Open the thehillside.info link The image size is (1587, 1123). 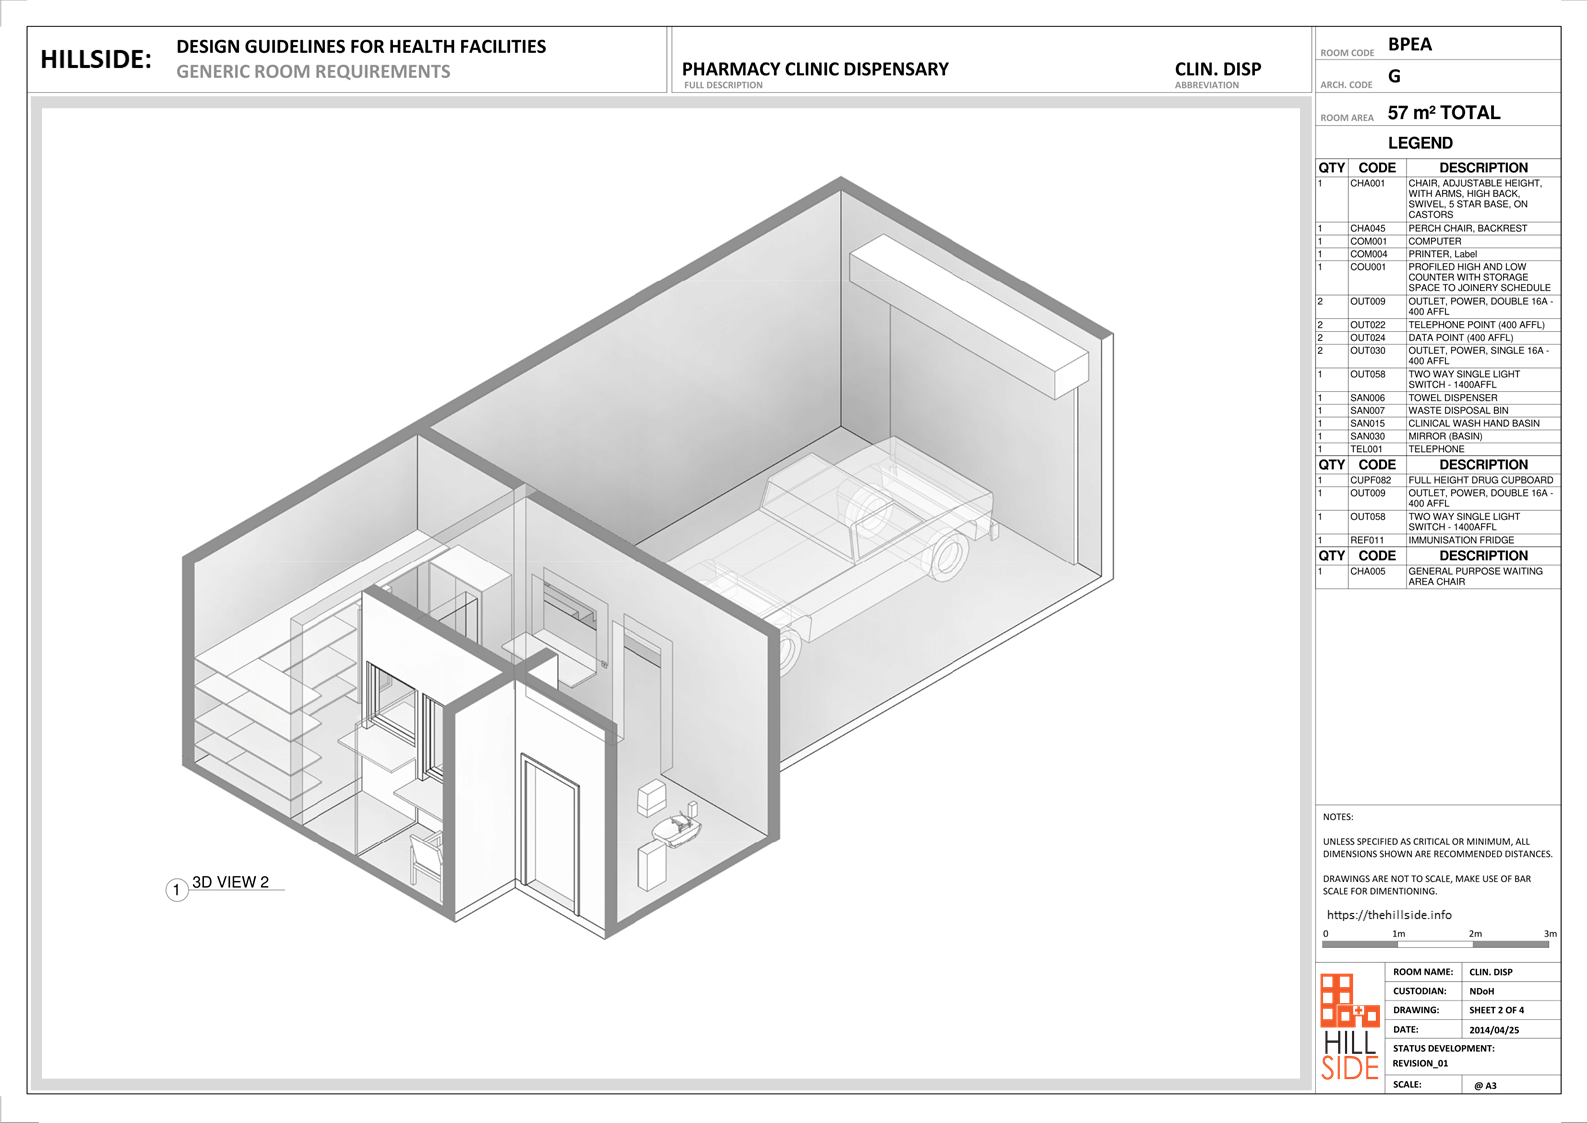click(1388, 914)
